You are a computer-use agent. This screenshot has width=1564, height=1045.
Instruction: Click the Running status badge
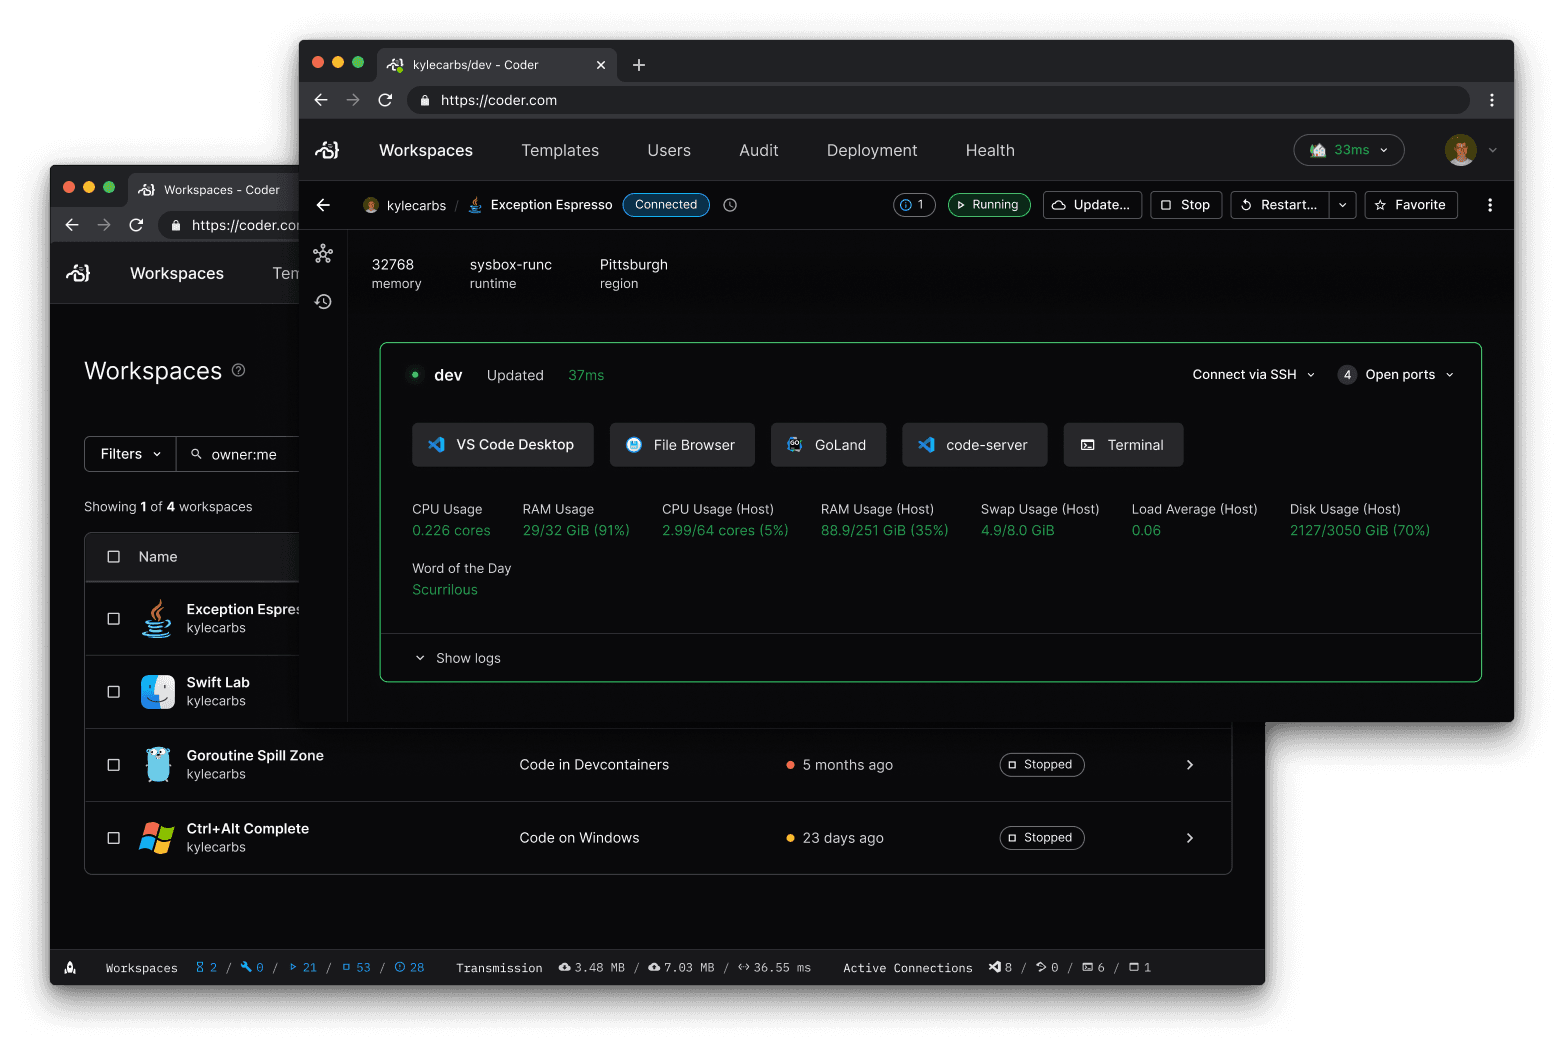[989, 205]
